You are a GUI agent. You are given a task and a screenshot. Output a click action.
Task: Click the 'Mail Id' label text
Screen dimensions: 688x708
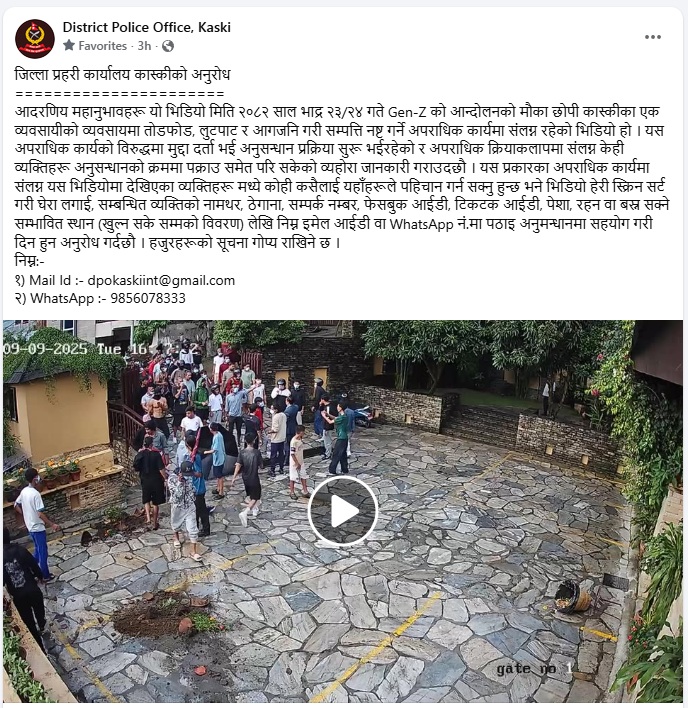point(50,280)
